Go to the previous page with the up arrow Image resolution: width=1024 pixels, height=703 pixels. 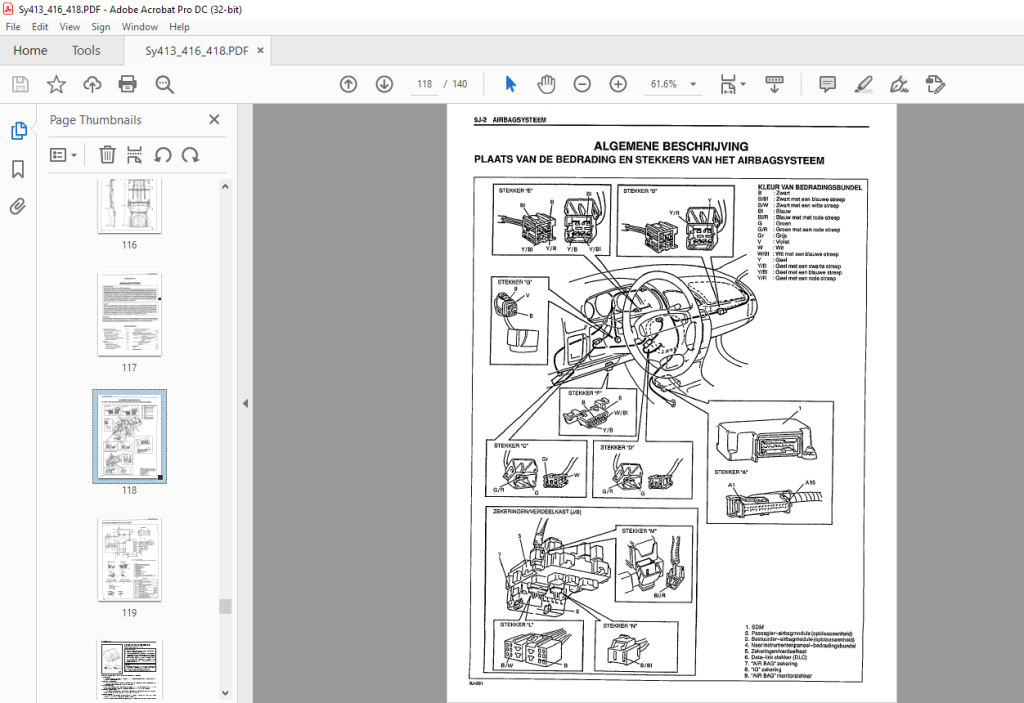pos(348,84)
